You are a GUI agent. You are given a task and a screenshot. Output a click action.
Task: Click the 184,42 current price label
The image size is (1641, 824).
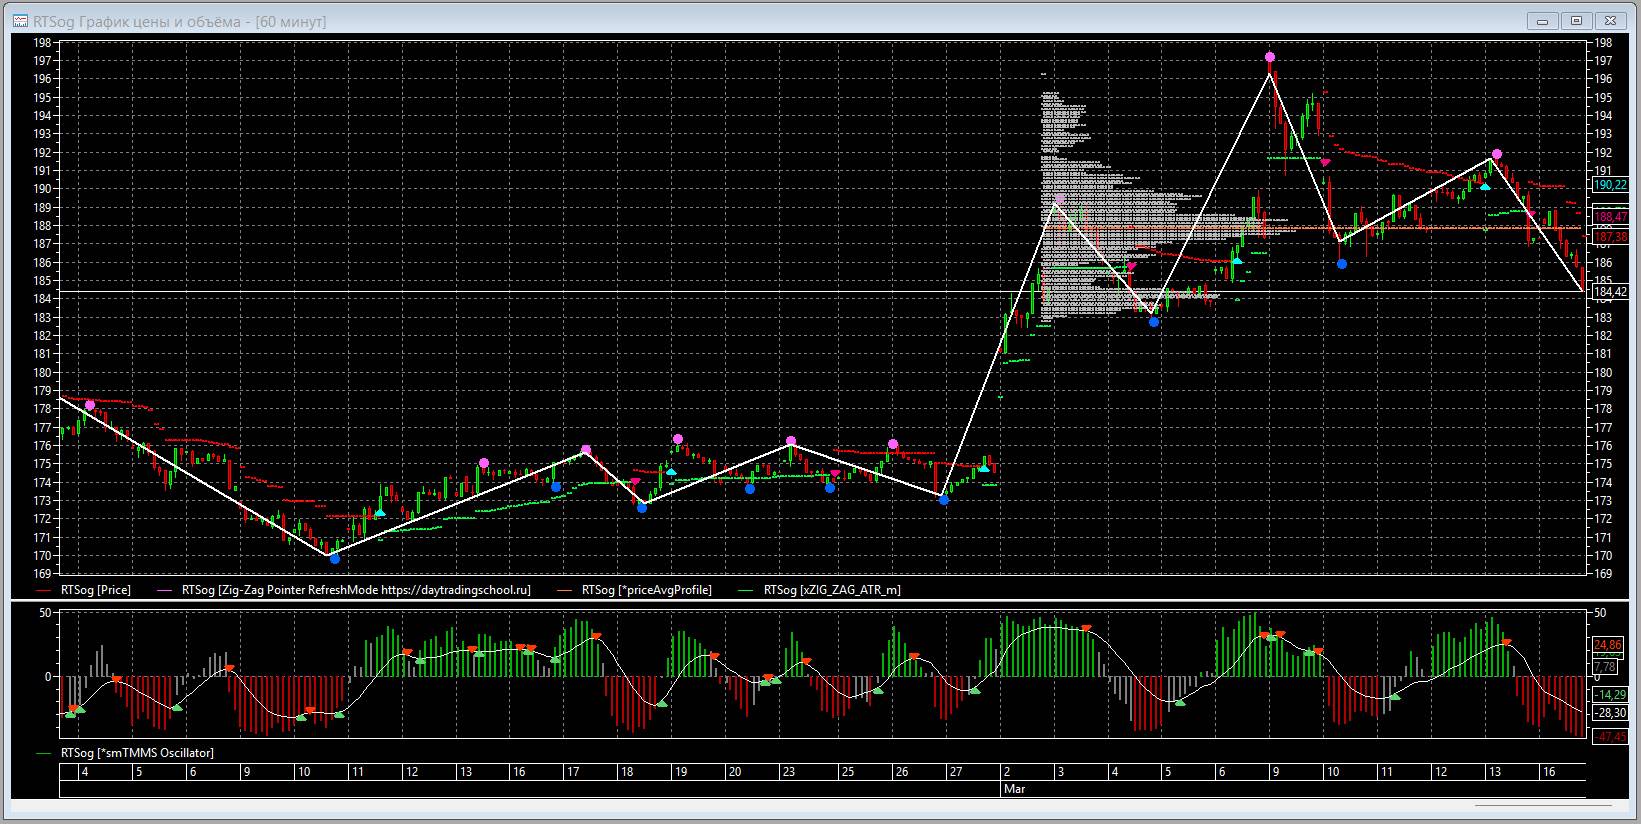pos(1610,292)
